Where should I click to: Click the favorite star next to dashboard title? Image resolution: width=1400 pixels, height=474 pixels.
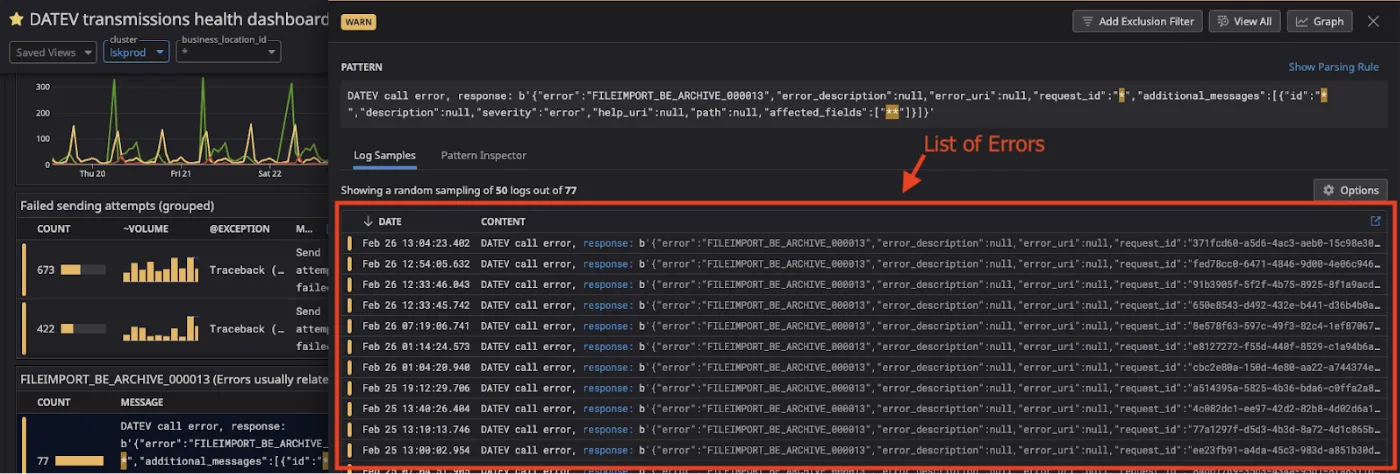pyautogui.click(x=16, y=19)
